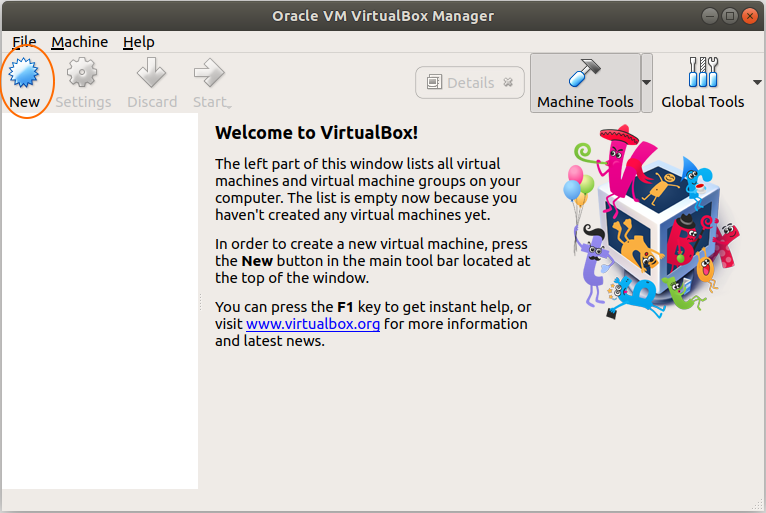Click the Start arrow toolbar icon

(209, 72)
